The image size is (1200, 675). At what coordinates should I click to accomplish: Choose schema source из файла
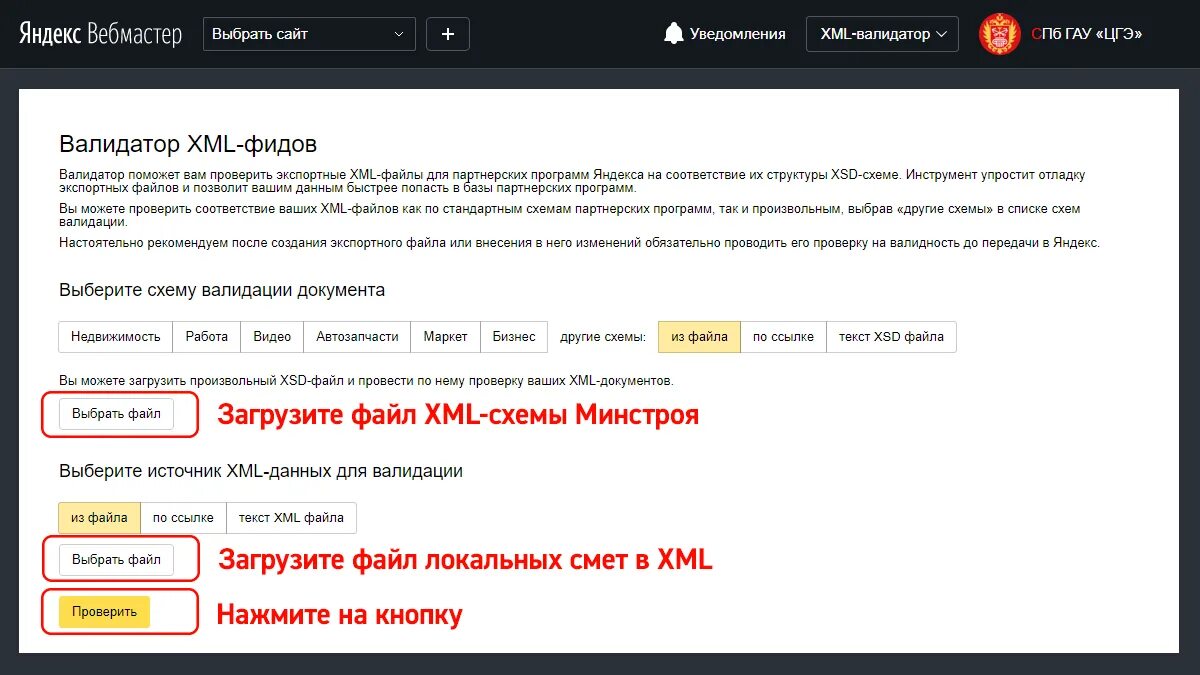[x=699, y=337]
